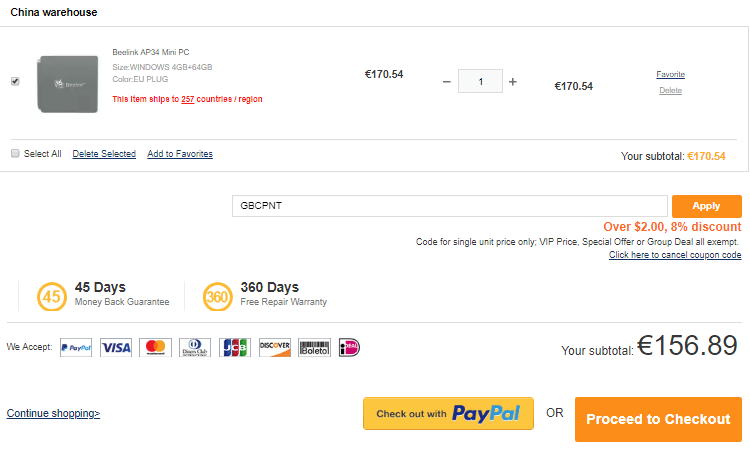Image resolution: width=750 pixels, height=449 pixels.
Task: Click Proceed to Checkout
Action: [658, 419]
